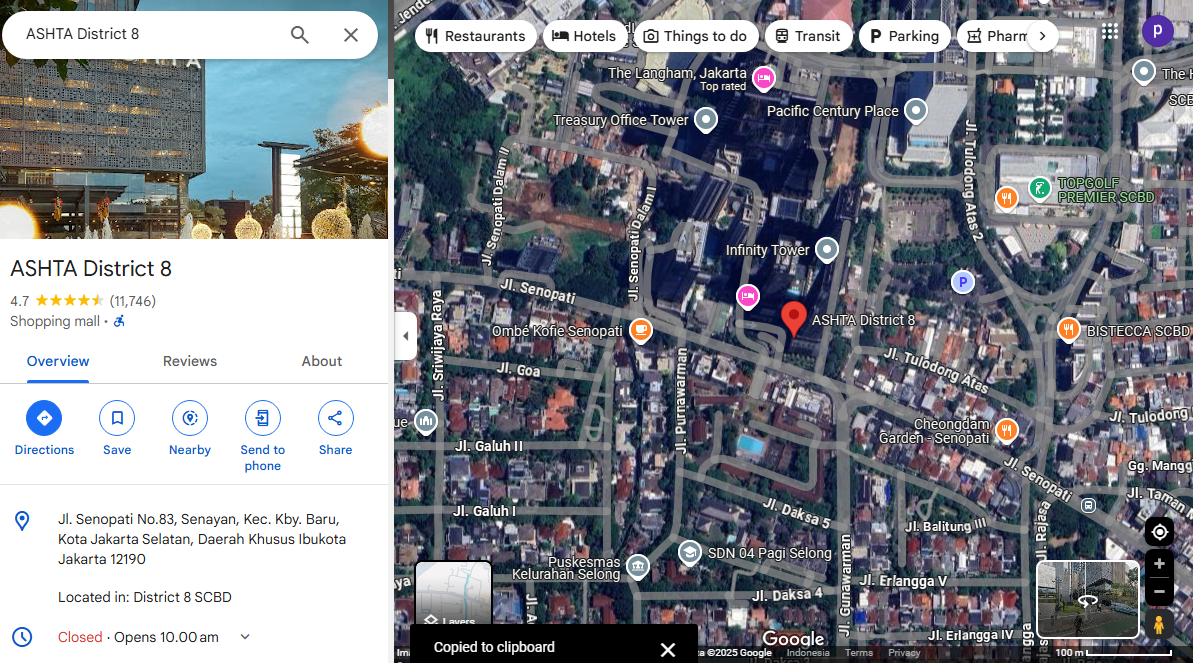The image size is (1193, 663).
Task: Open the Google account avatar
Action: click(1157, 31)
